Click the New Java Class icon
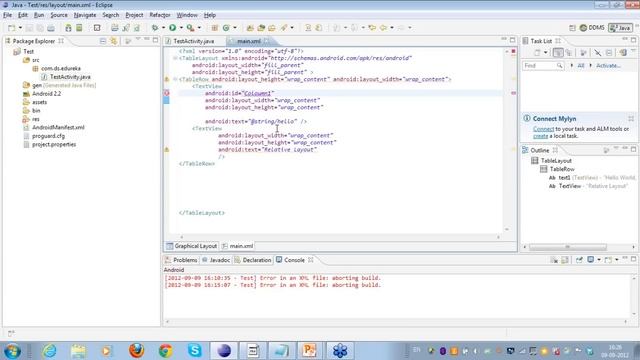This screenshot has width=640, height=360. (226, 28)
